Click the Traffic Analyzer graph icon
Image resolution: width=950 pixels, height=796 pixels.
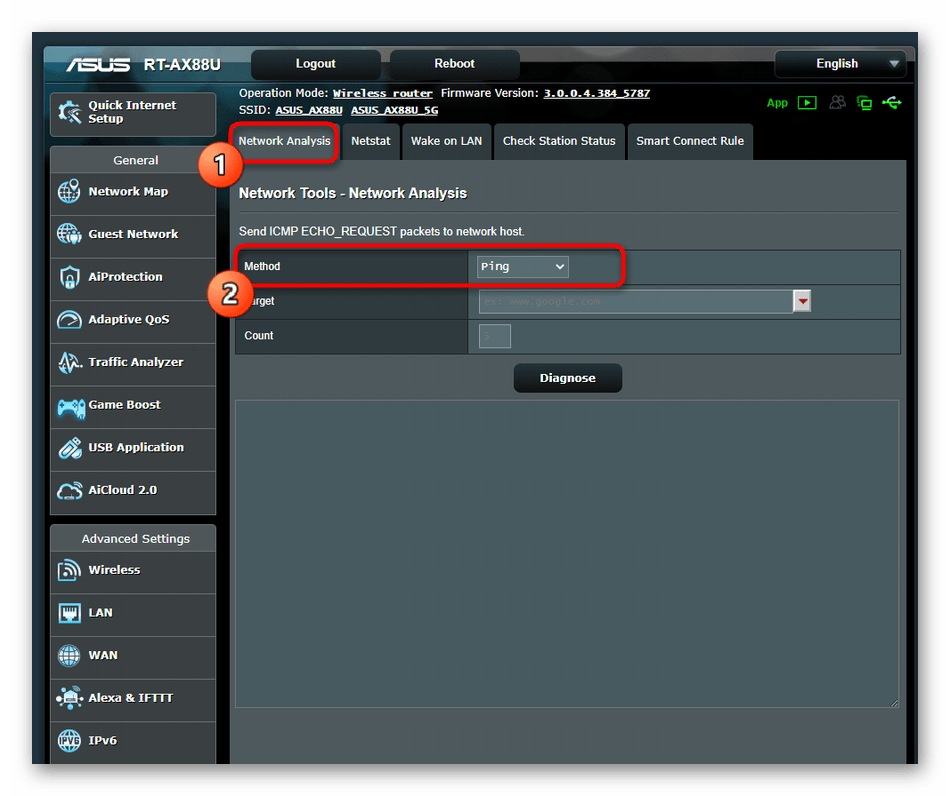[70, 362]
